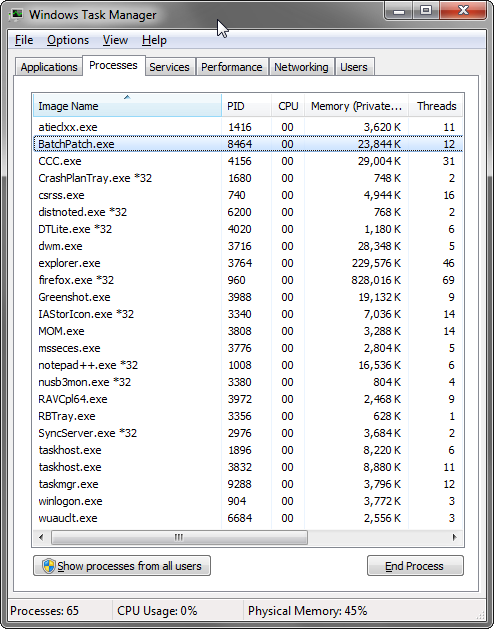Click the sort arrow above Image Name
Image resolution: width=494 pixels, height=629 pixels.
point(127,97)
